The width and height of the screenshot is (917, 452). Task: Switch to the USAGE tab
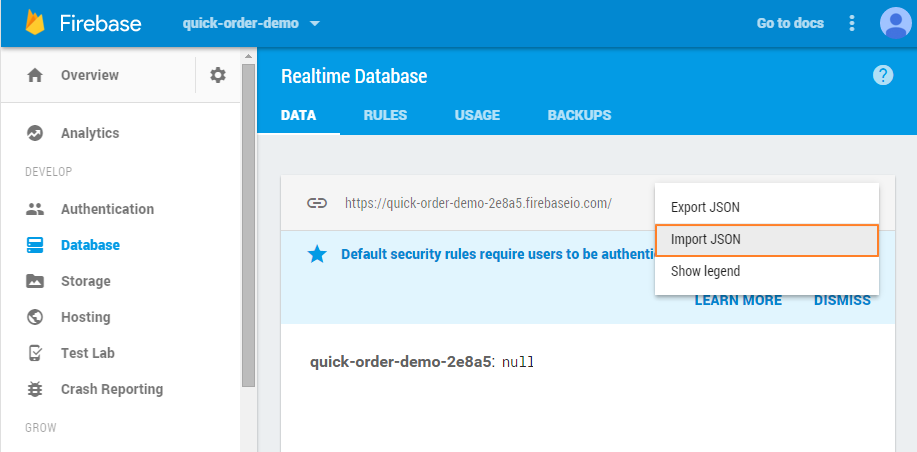[477, 115]
